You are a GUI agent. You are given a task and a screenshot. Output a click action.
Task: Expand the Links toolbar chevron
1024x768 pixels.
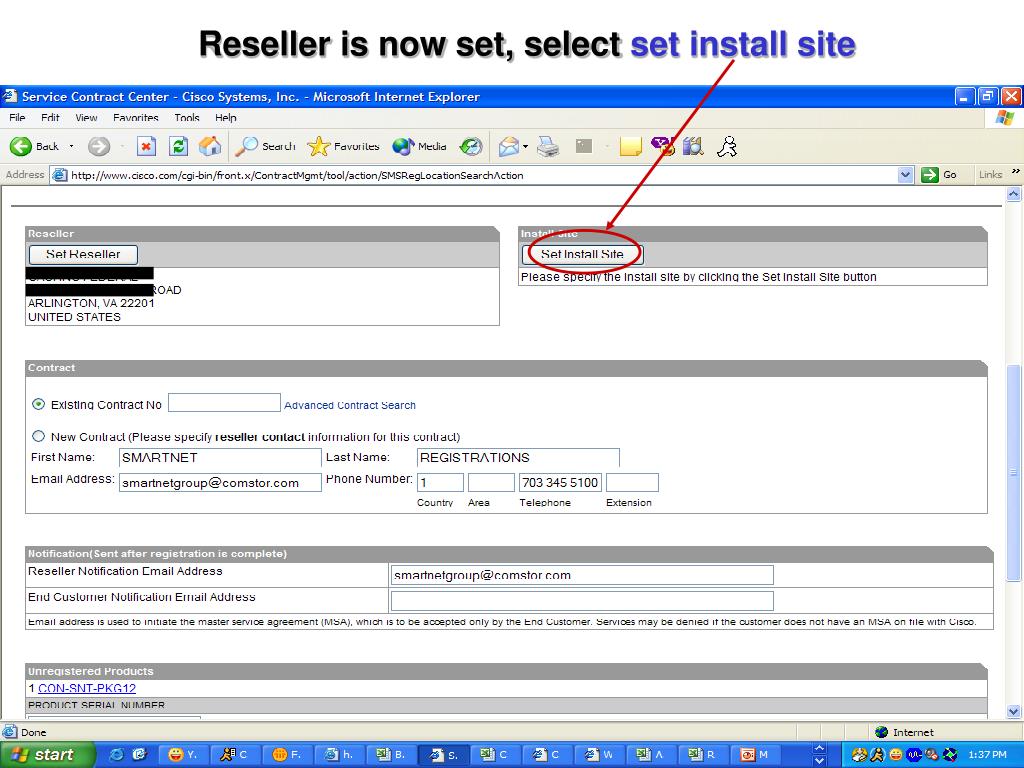click(x=1016, y=172)
